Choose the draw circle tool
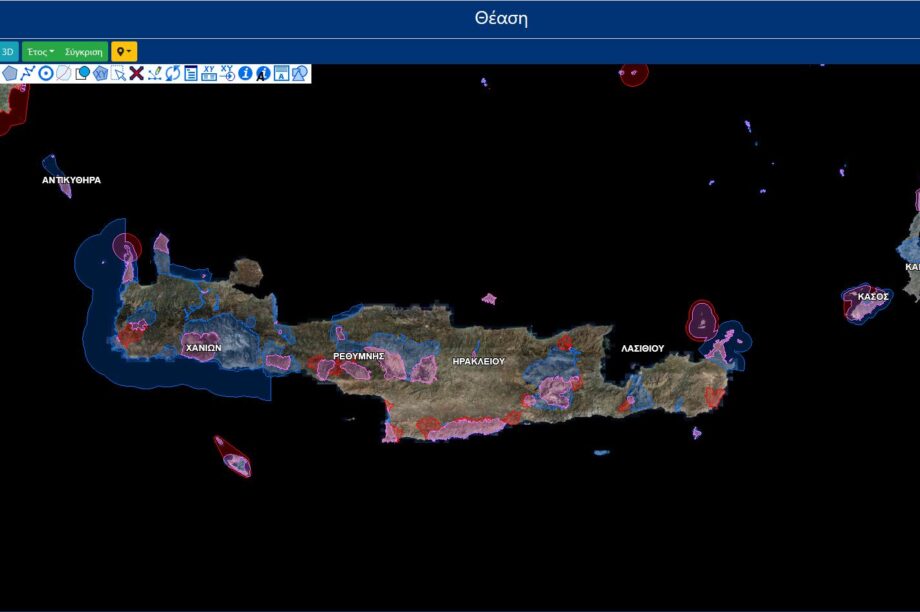 coord(46,73)
